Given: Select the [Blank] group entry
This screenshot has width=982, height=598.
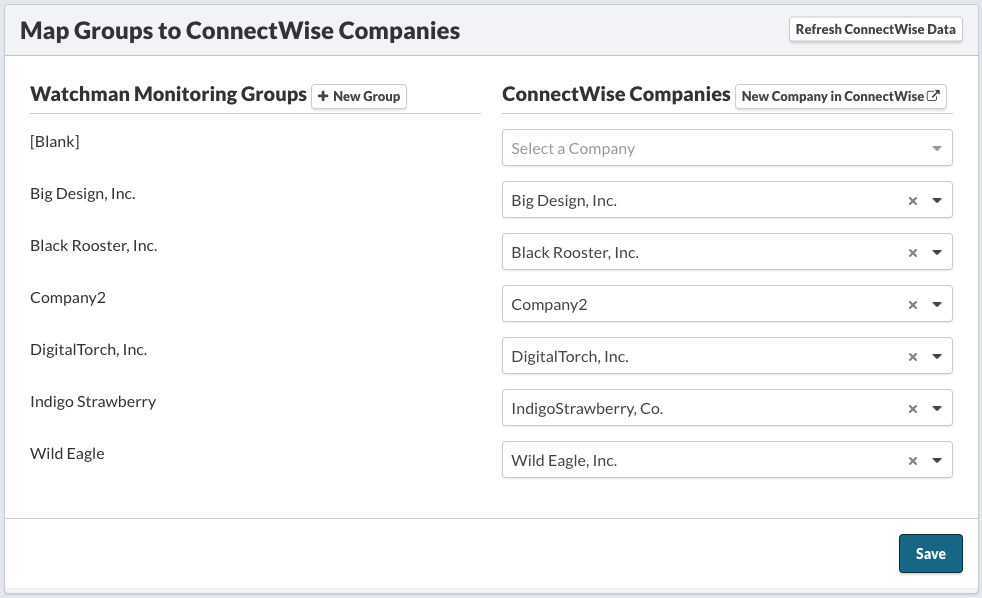Looking at the screenshot, I should point(55,141).
